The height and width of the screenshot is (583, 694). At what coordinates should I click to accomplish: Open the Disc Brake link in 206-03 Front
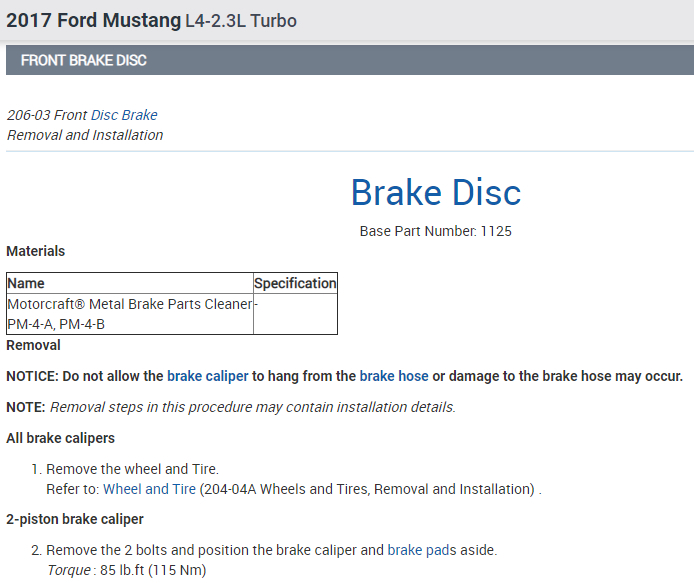click(x=124, y=115)
